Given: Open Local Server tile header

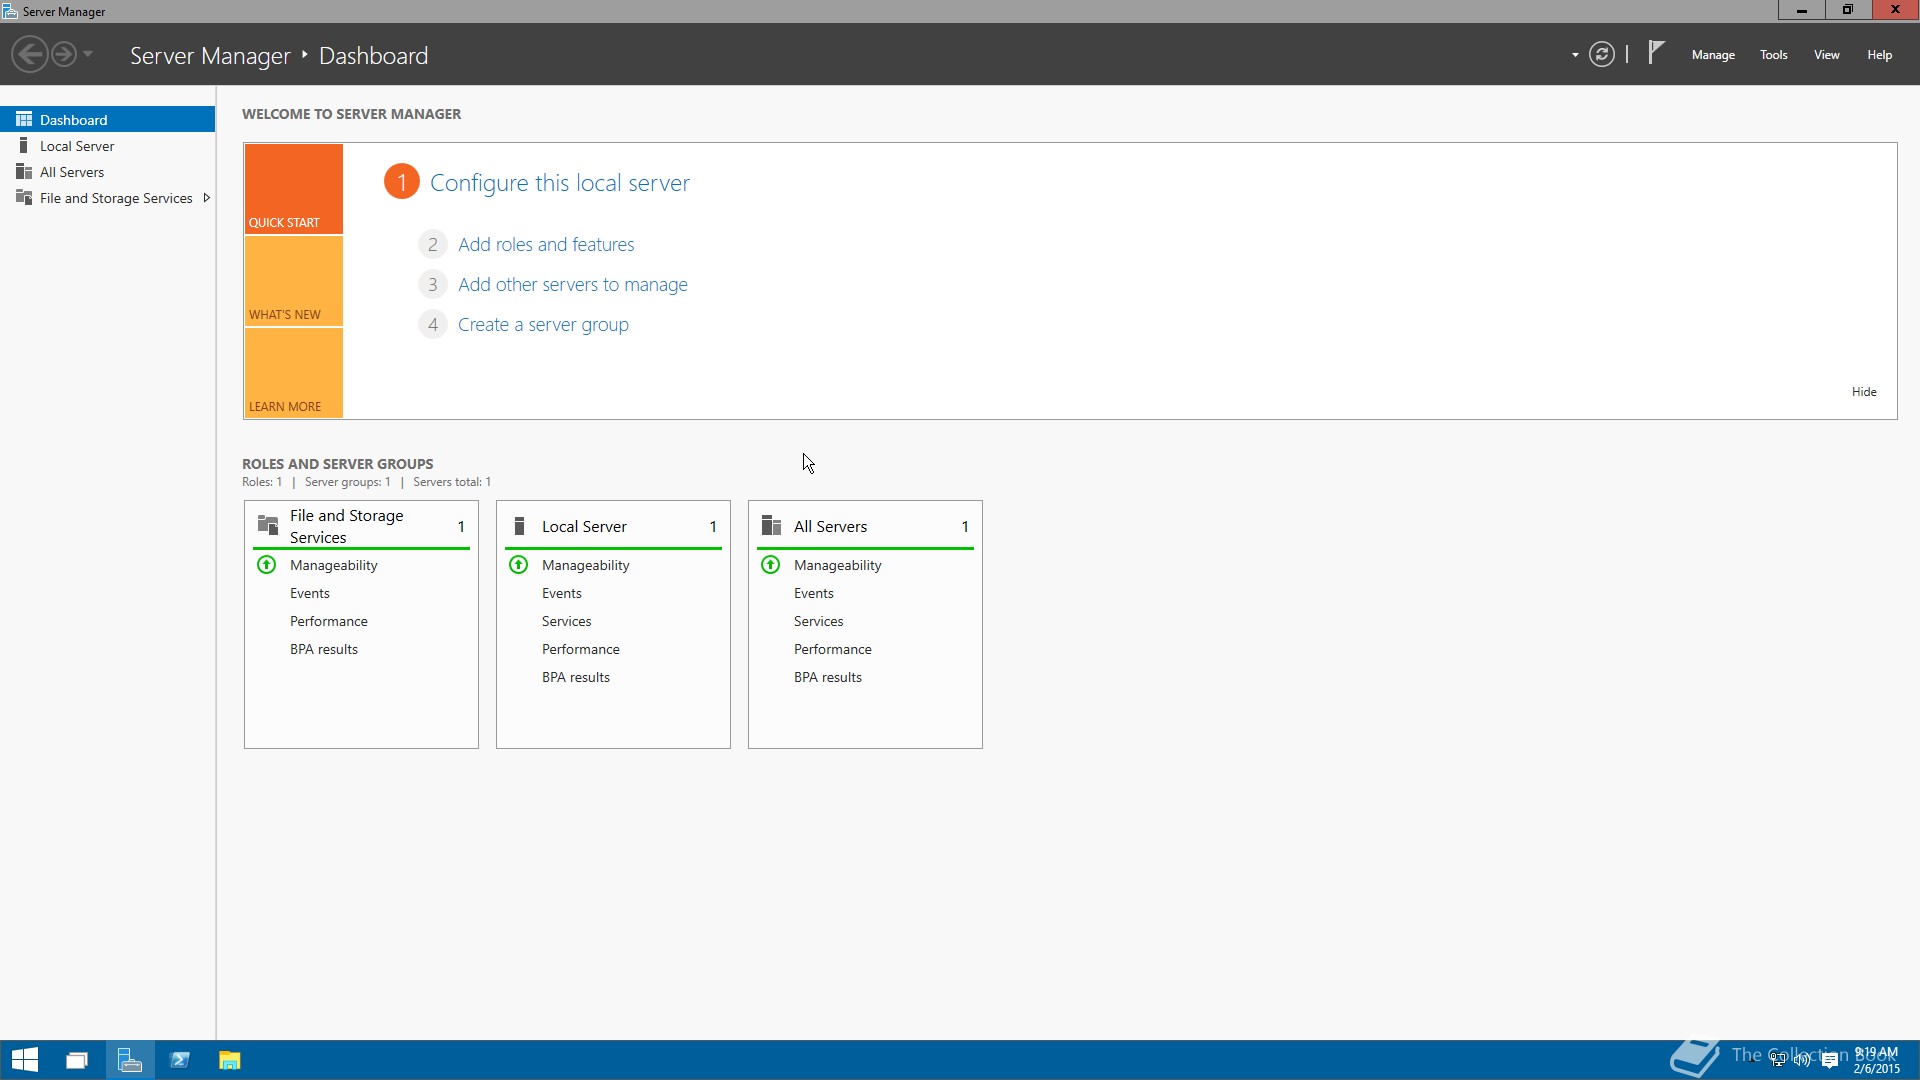Looking at the screenshot, I should 613,526.
